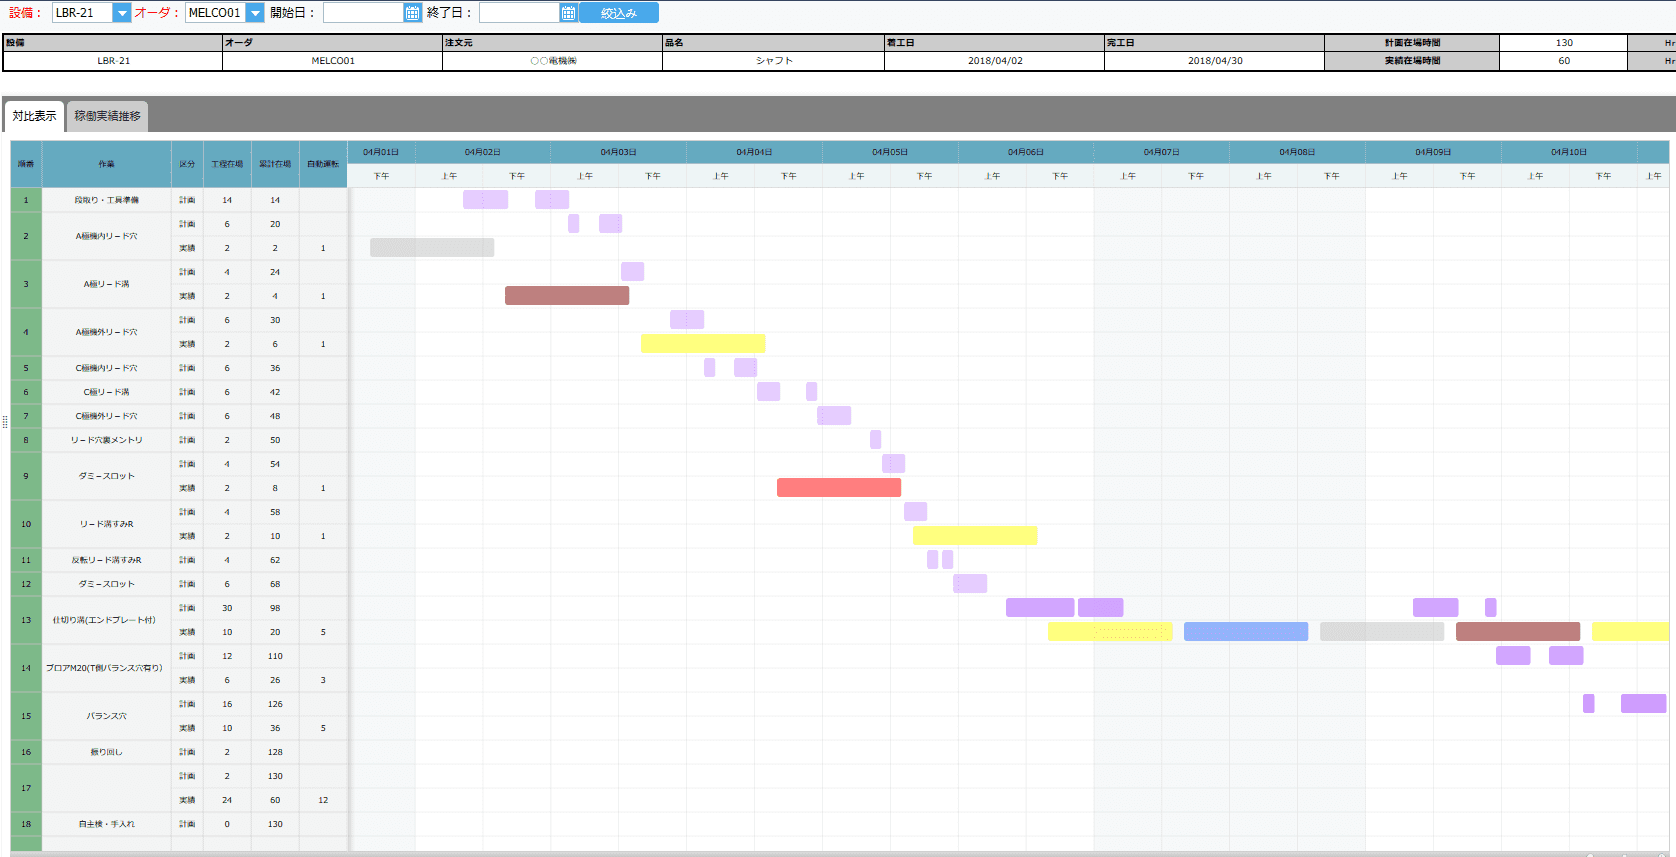Click the gray actual bar in 仕切り溝 row
Image resolution: width=1676 pixels, height=857 pixels.
click(x=1382, y=631)
